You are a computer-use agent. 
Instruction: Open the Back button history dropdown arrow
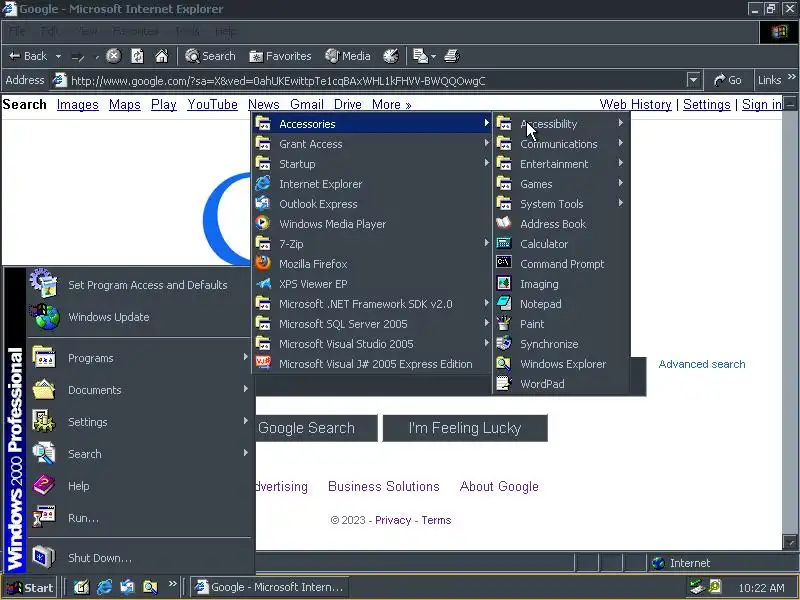(x=58, y=56)
